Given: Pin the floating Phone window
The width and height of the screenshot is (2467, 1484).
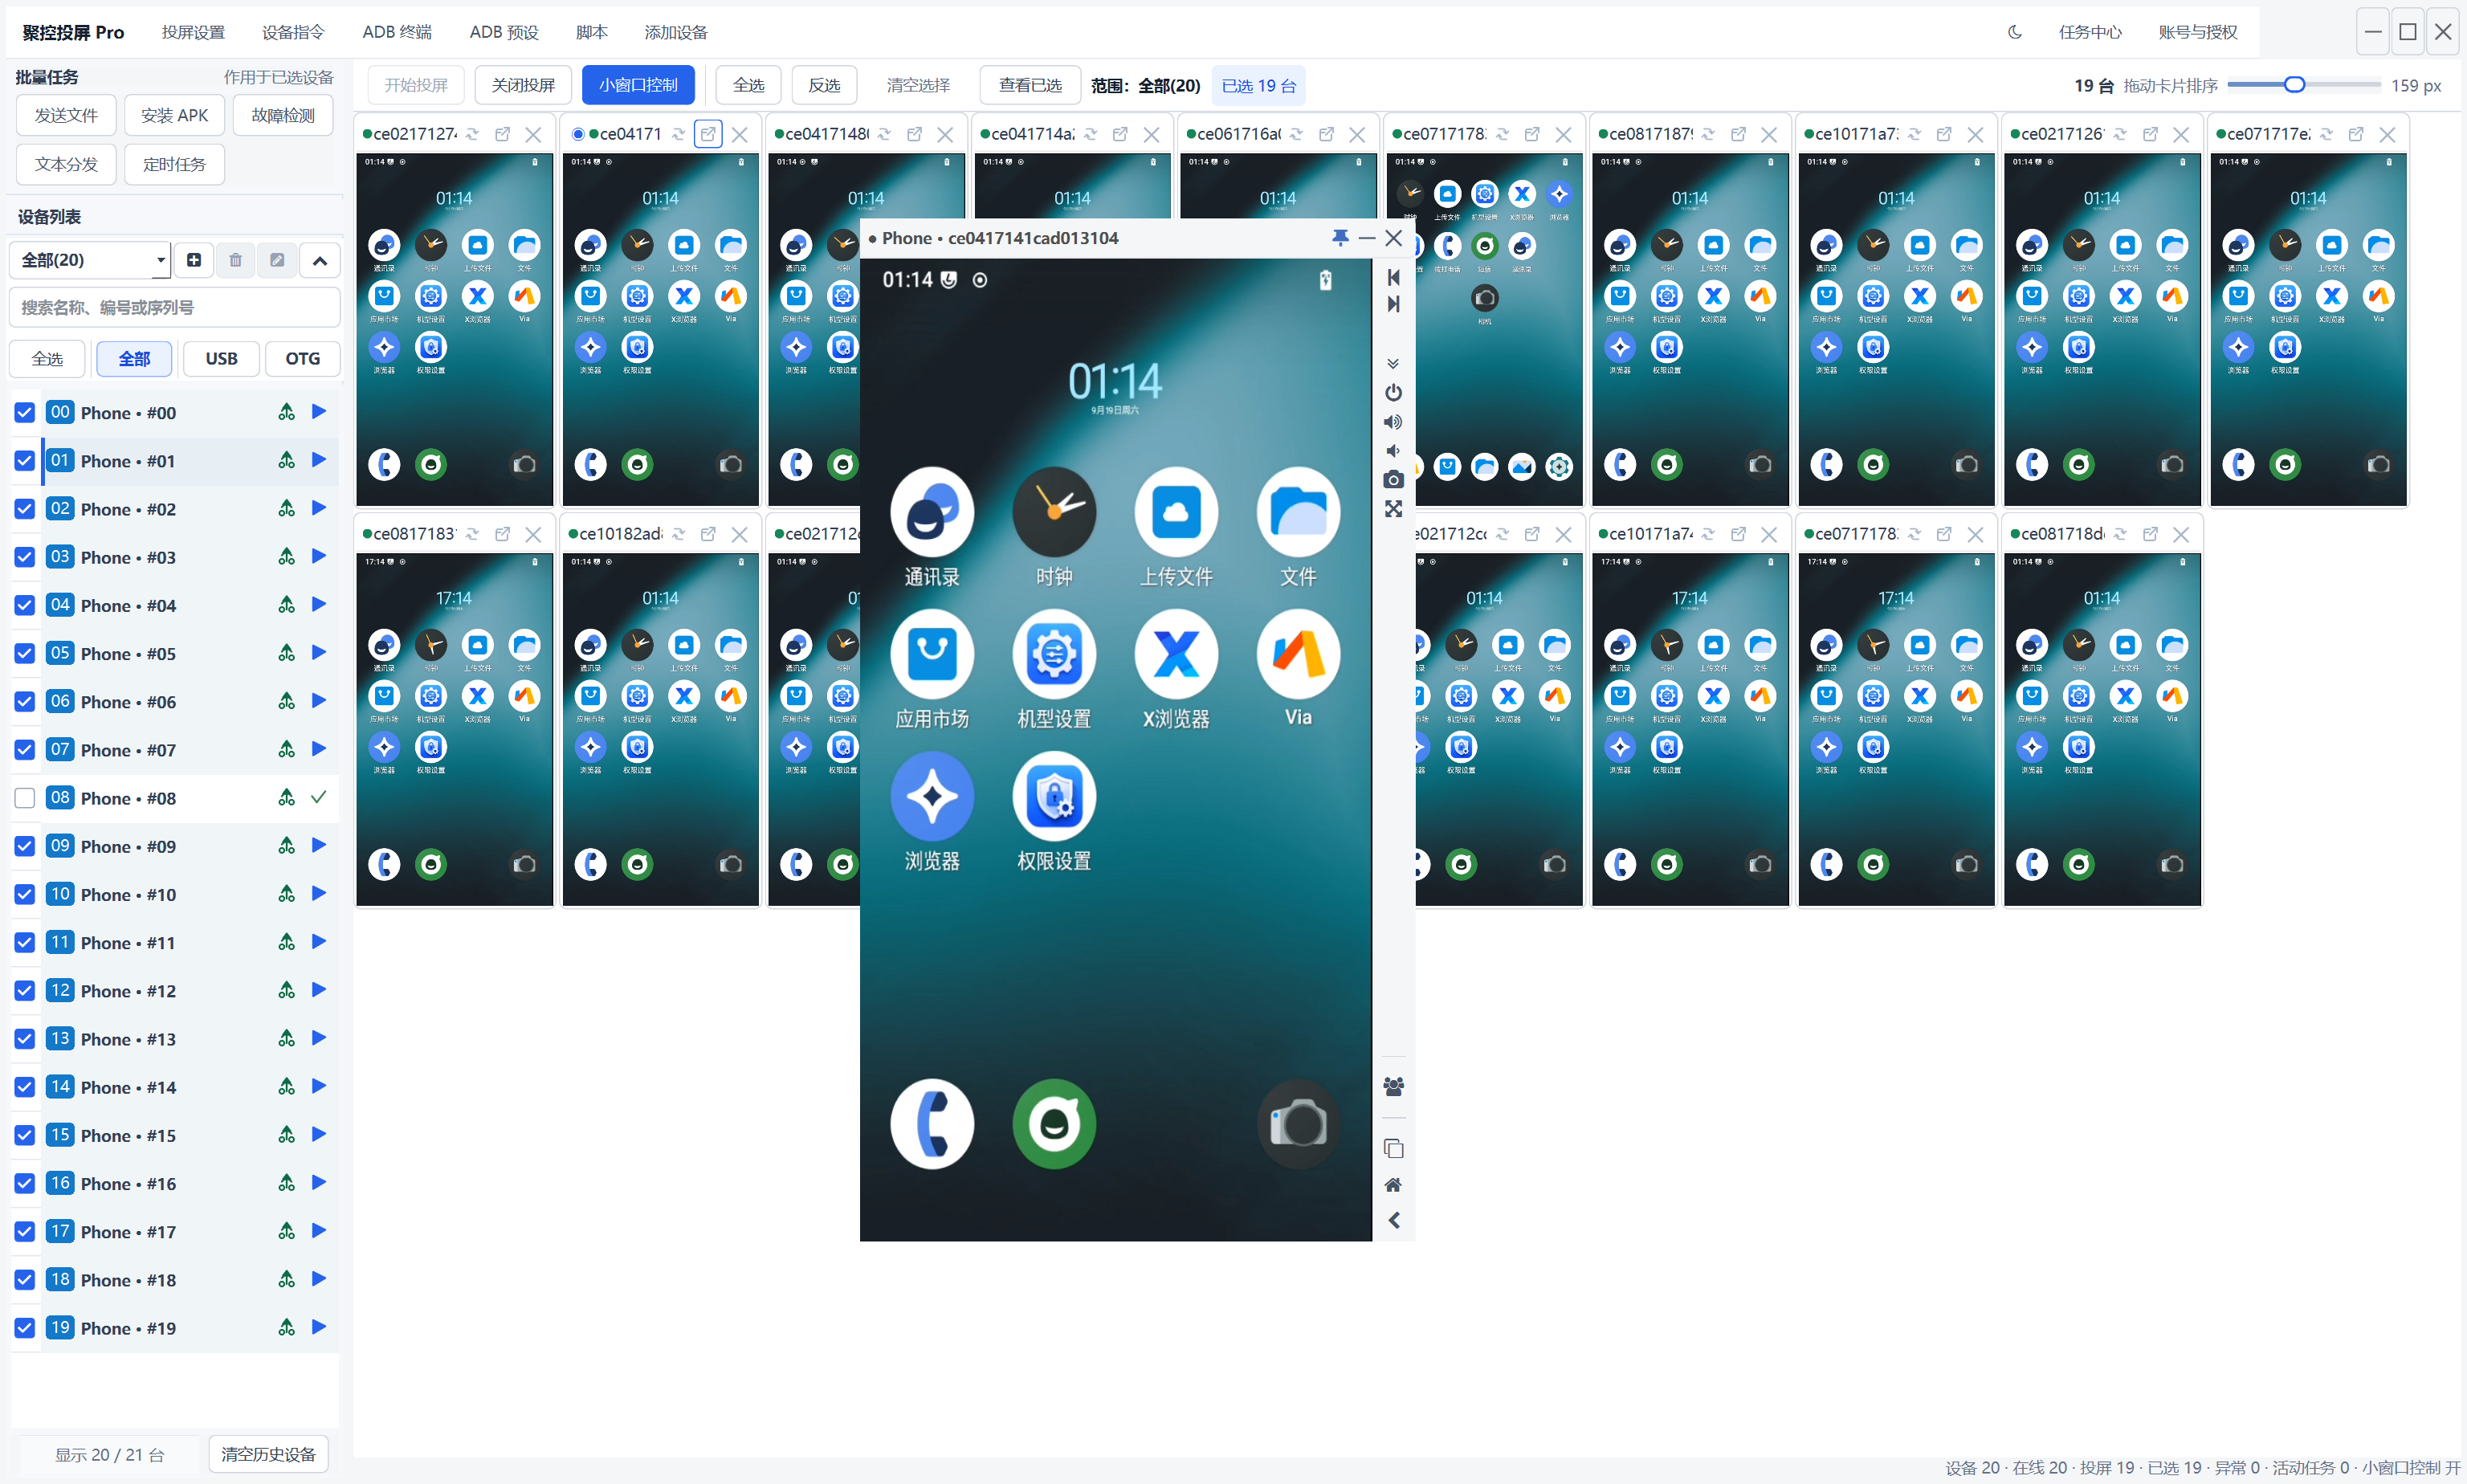Looking at the screenshot, I should tap(1340, 237).
